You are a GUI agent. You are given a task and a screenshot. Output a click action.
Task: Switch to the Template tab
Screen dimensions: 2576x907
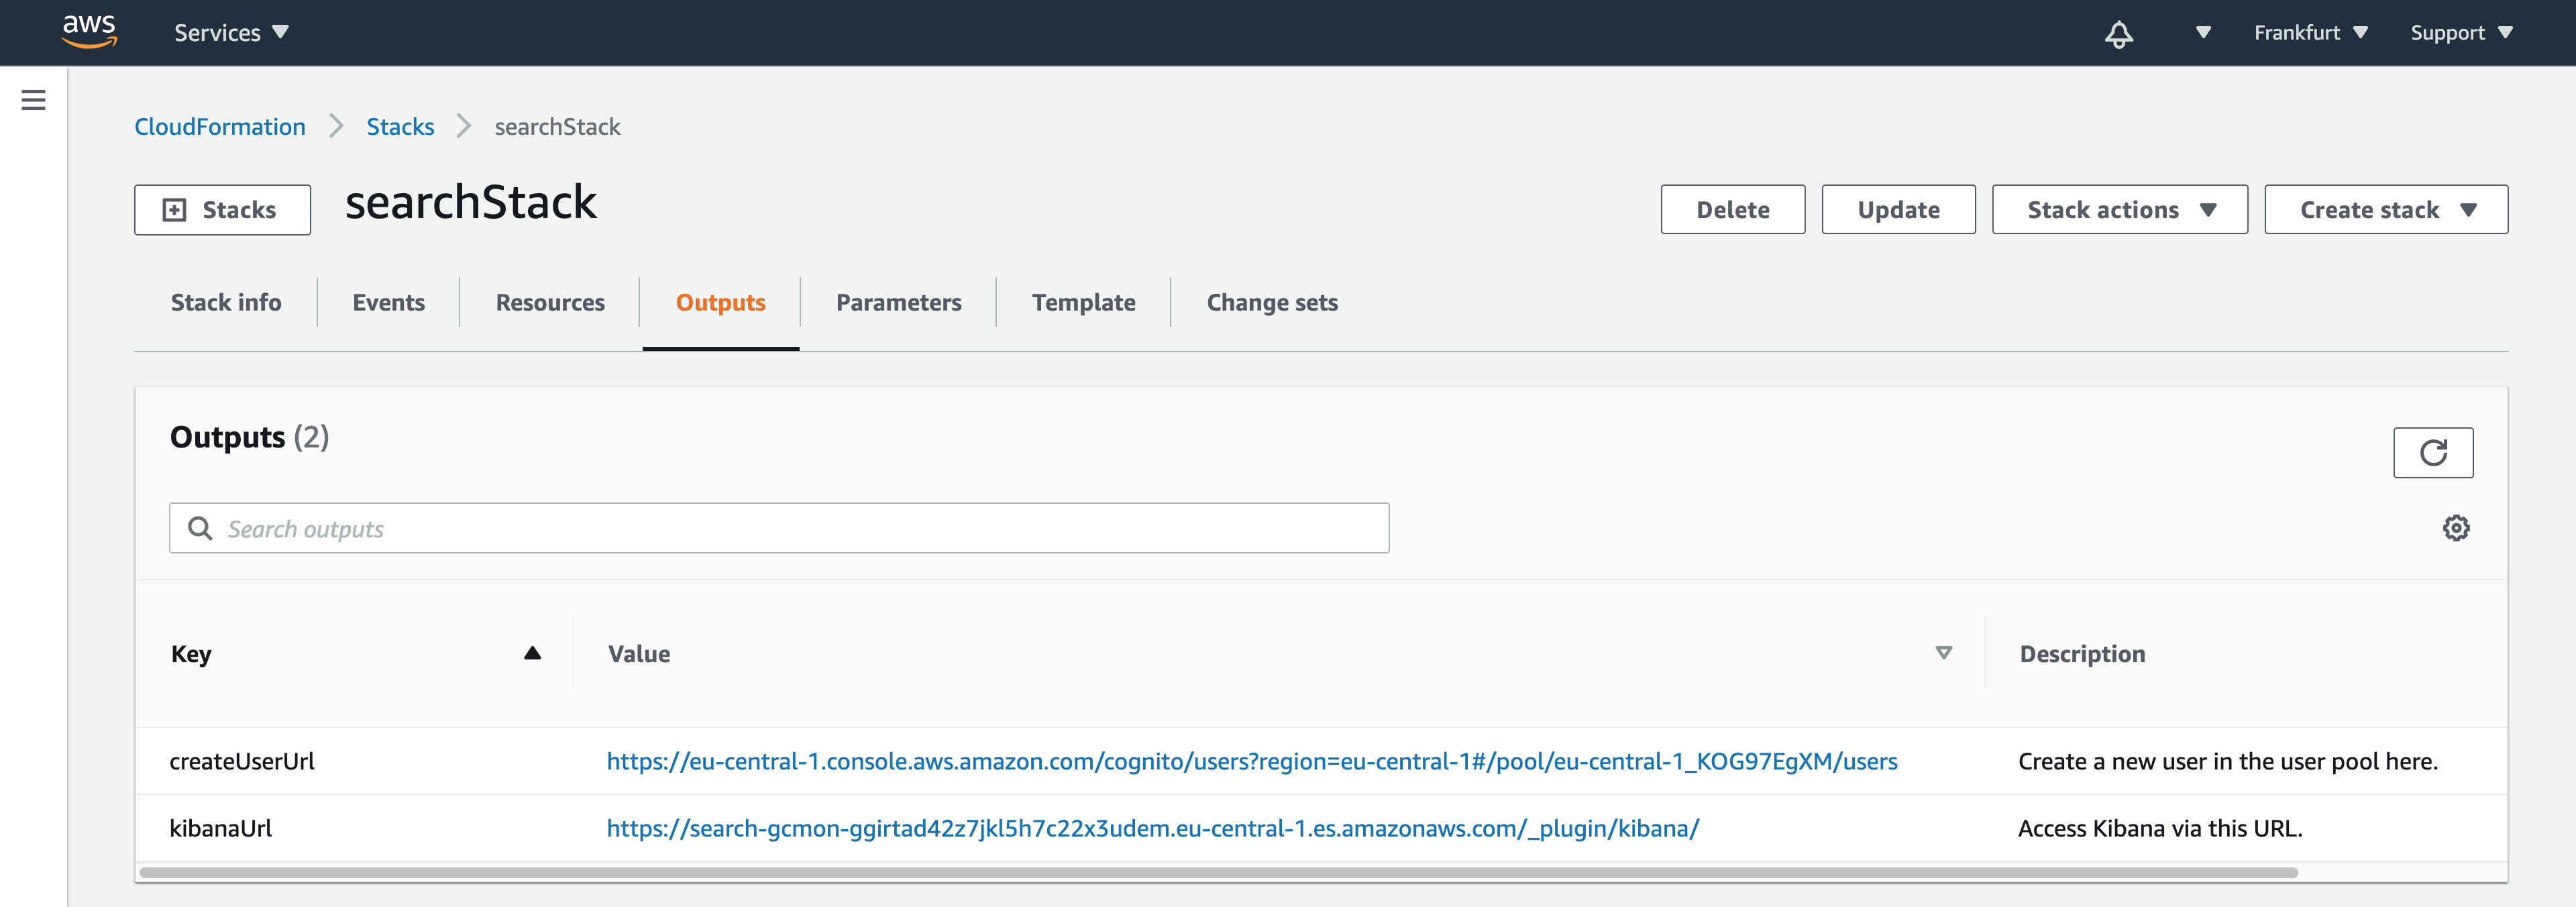1083,302
